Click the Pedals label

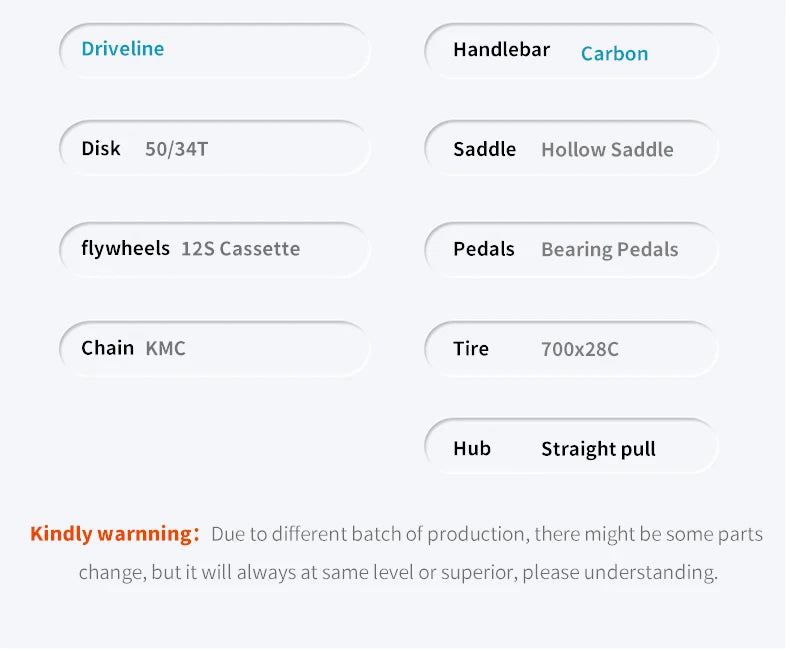tap(483, 249)
